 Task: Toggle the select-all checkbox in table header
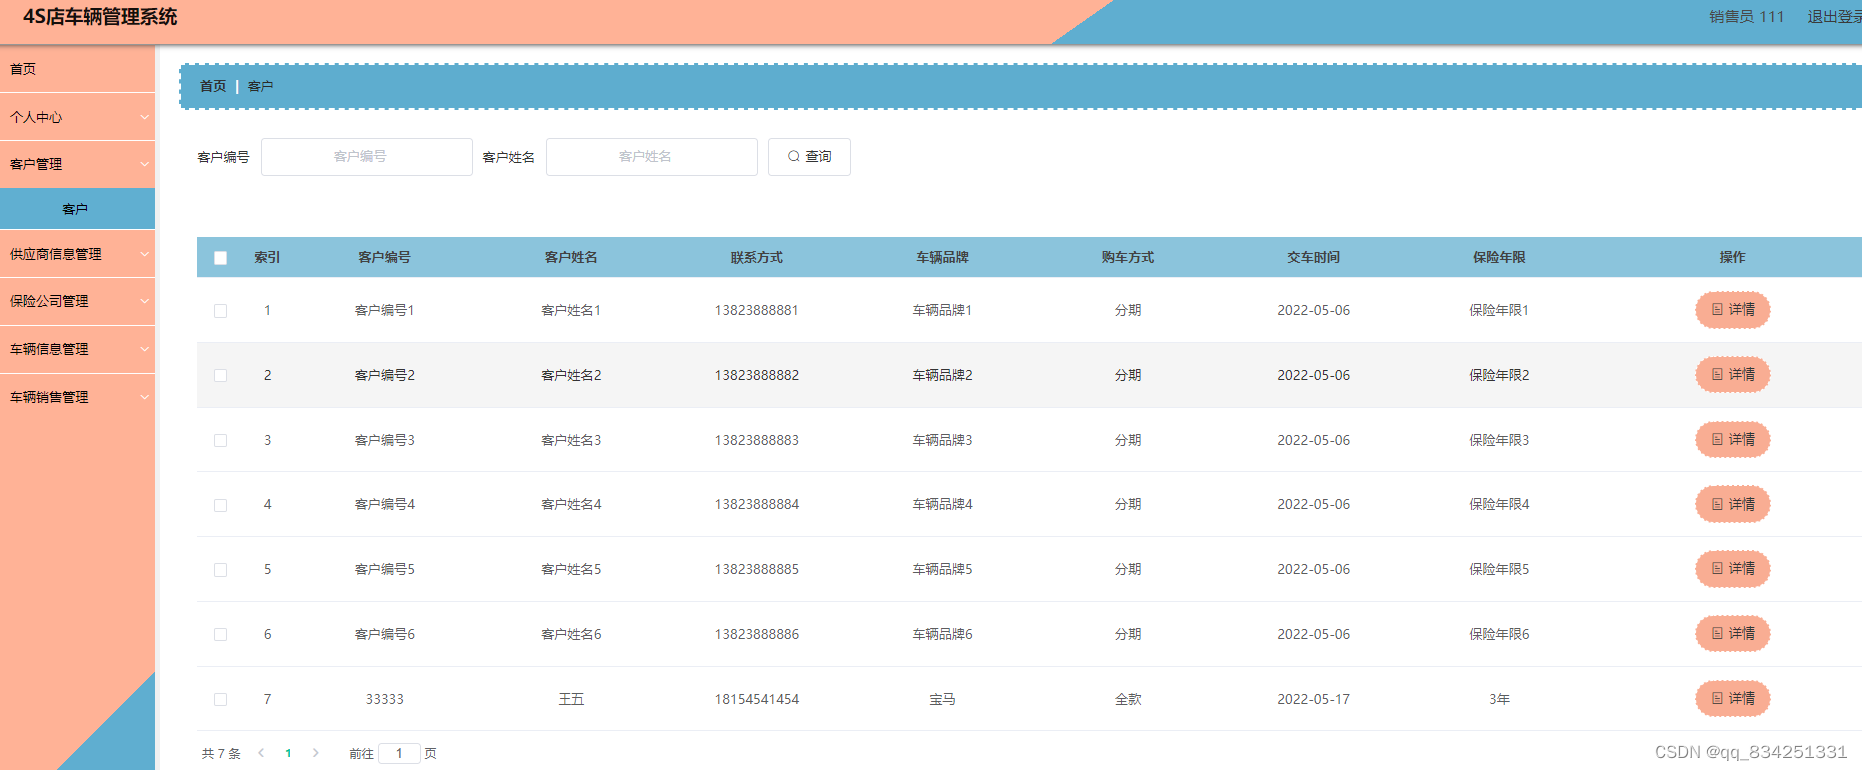point(221,258)
